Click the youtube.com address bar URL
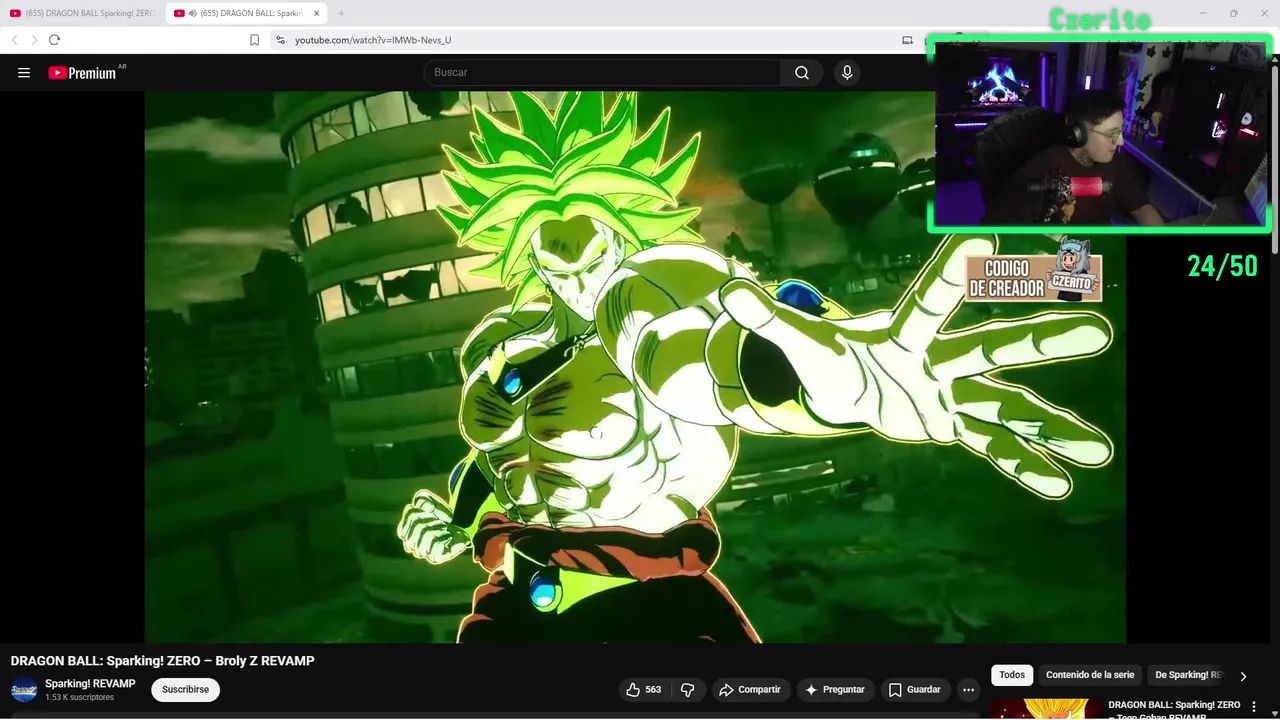1280x720 pixels. [373, 40]
